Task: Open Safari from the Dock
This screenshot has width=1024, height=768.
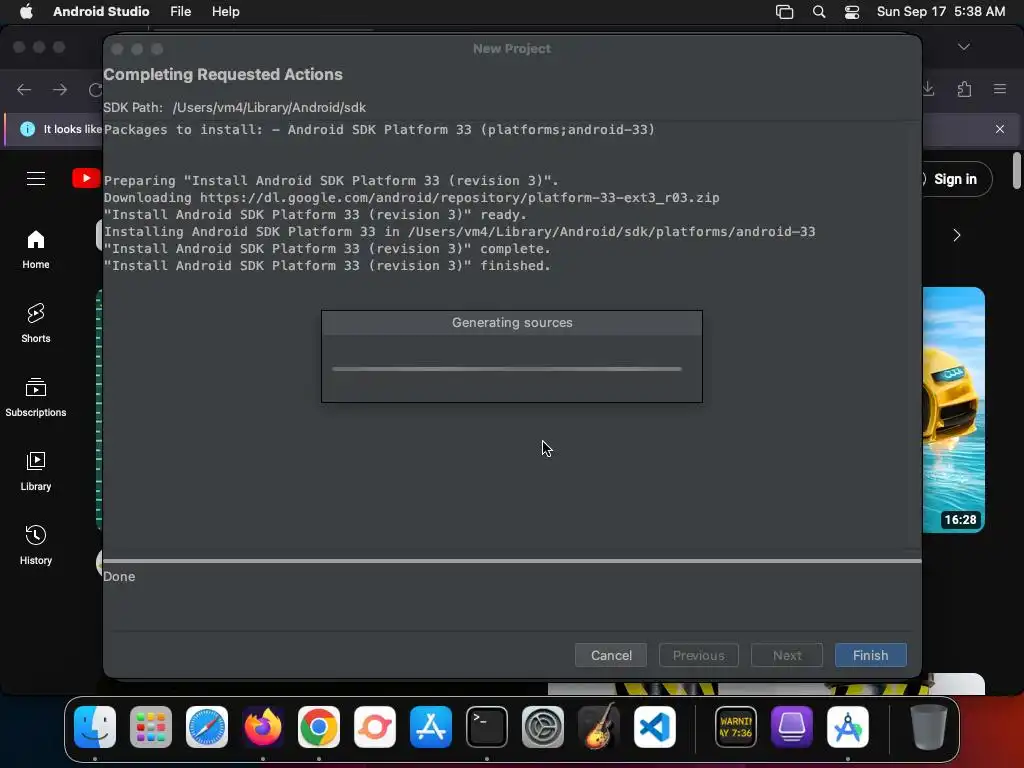Action: pyautogui.click(x=207, y=727)
